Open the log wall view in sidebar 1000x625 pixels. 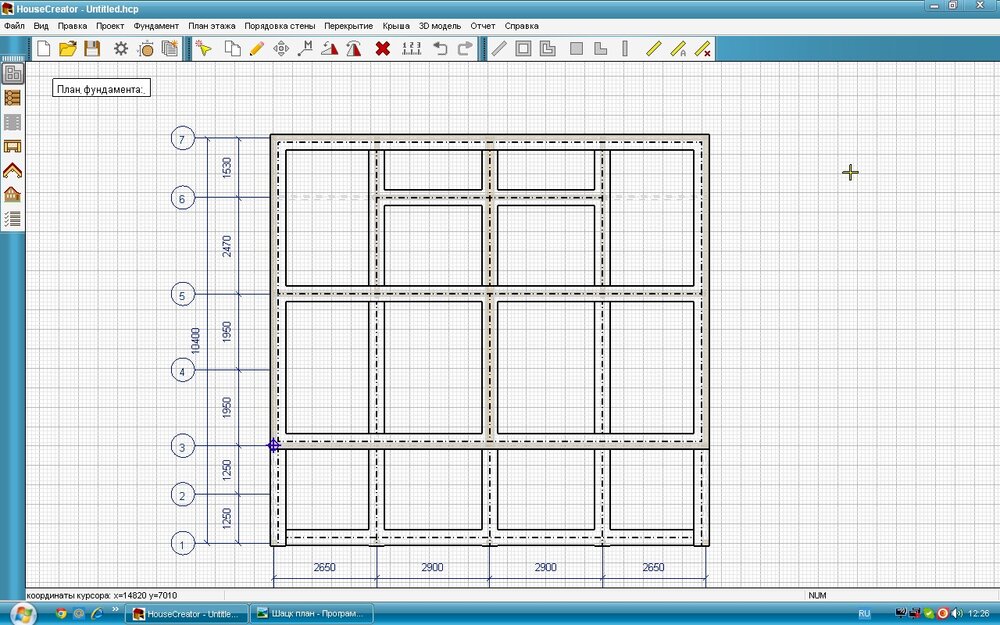click(x=12, y=98)
